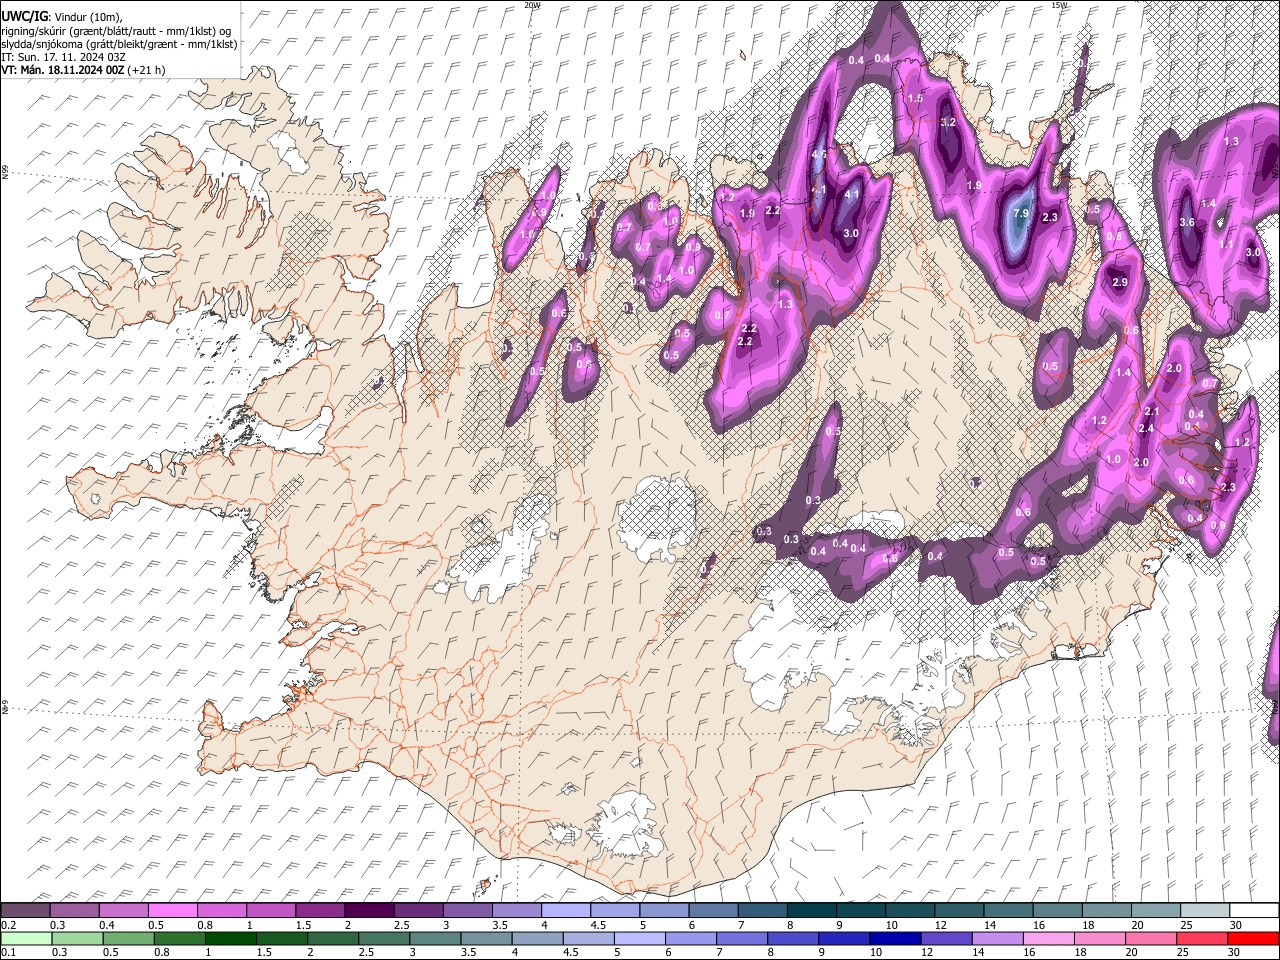
Task: Click the 4.6 precipitation value on the map
Action: click(819, 154)
